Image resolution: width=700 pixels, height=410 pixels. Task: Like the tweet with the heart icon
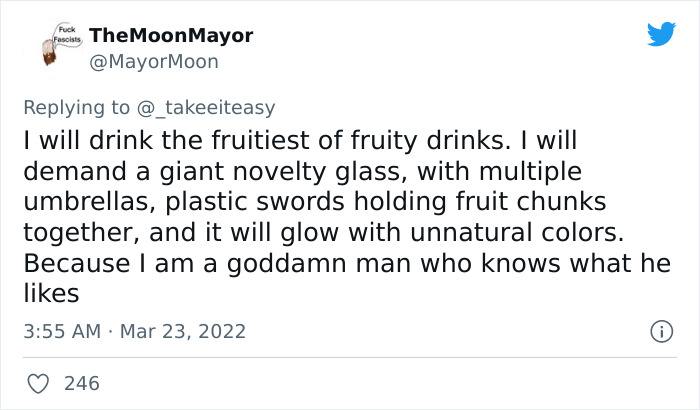tap(40, 382)
